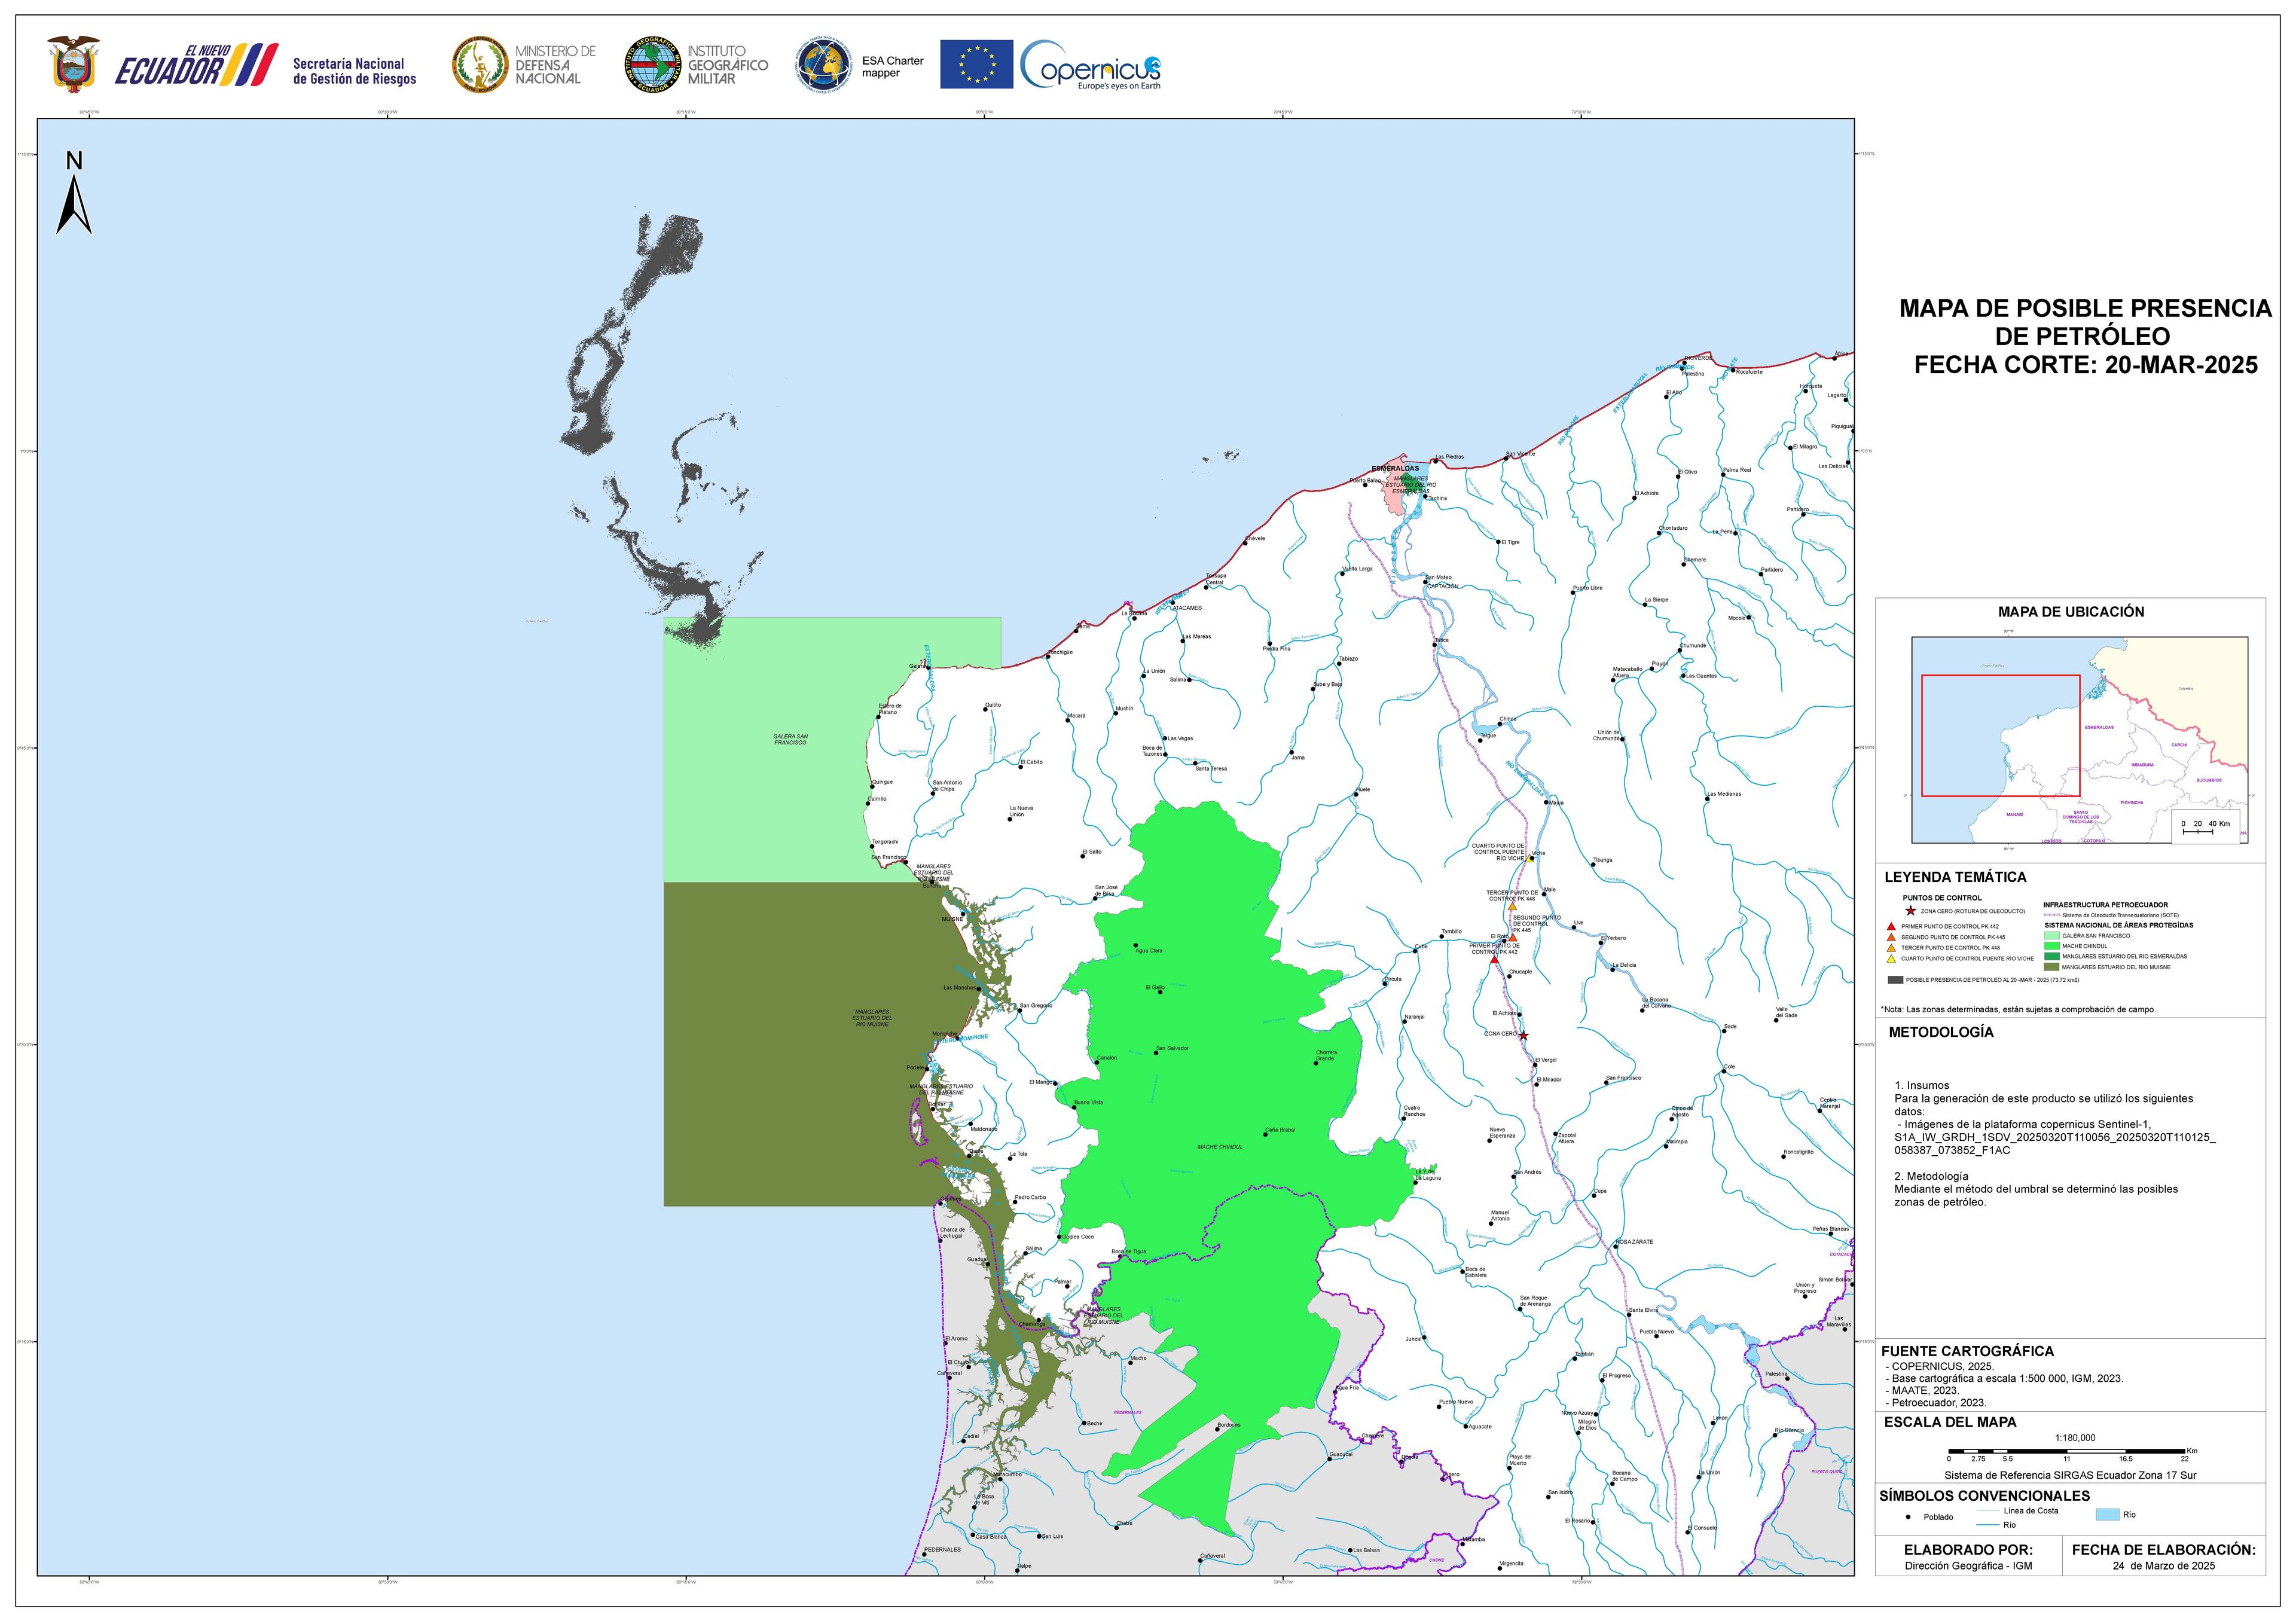Click the yellow triangle for Río Viche legend

(1890, 959)
